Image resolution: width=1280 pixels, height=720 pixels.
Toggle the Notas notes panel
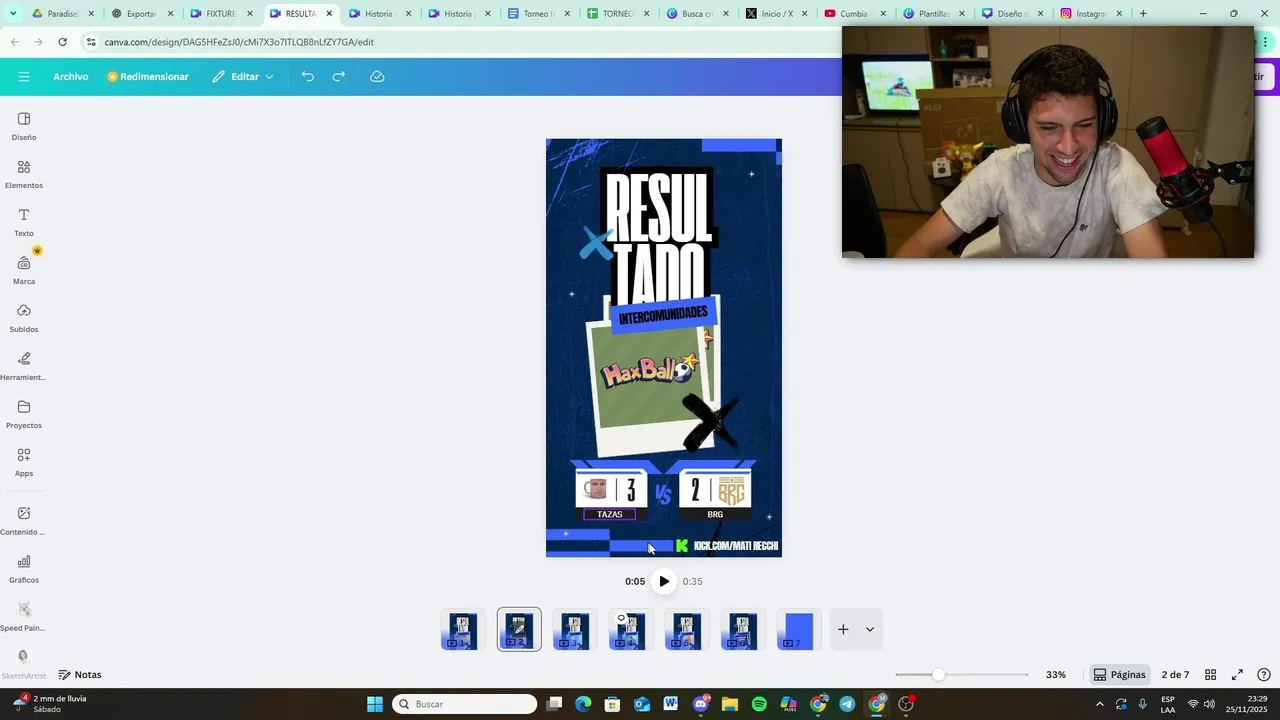click(x=80, y=675)
